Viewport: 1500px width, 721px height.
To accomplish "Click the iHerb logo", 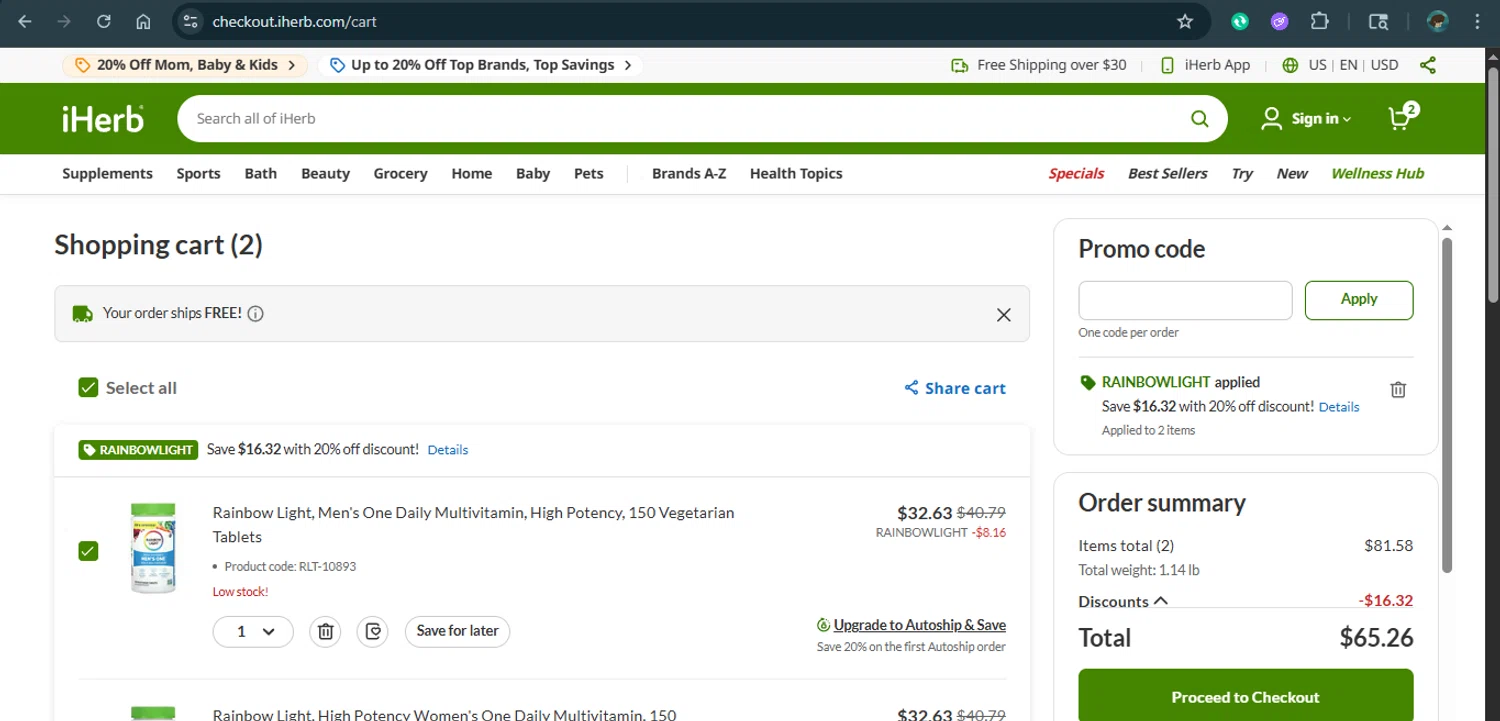I will click(x=103, y=118).
